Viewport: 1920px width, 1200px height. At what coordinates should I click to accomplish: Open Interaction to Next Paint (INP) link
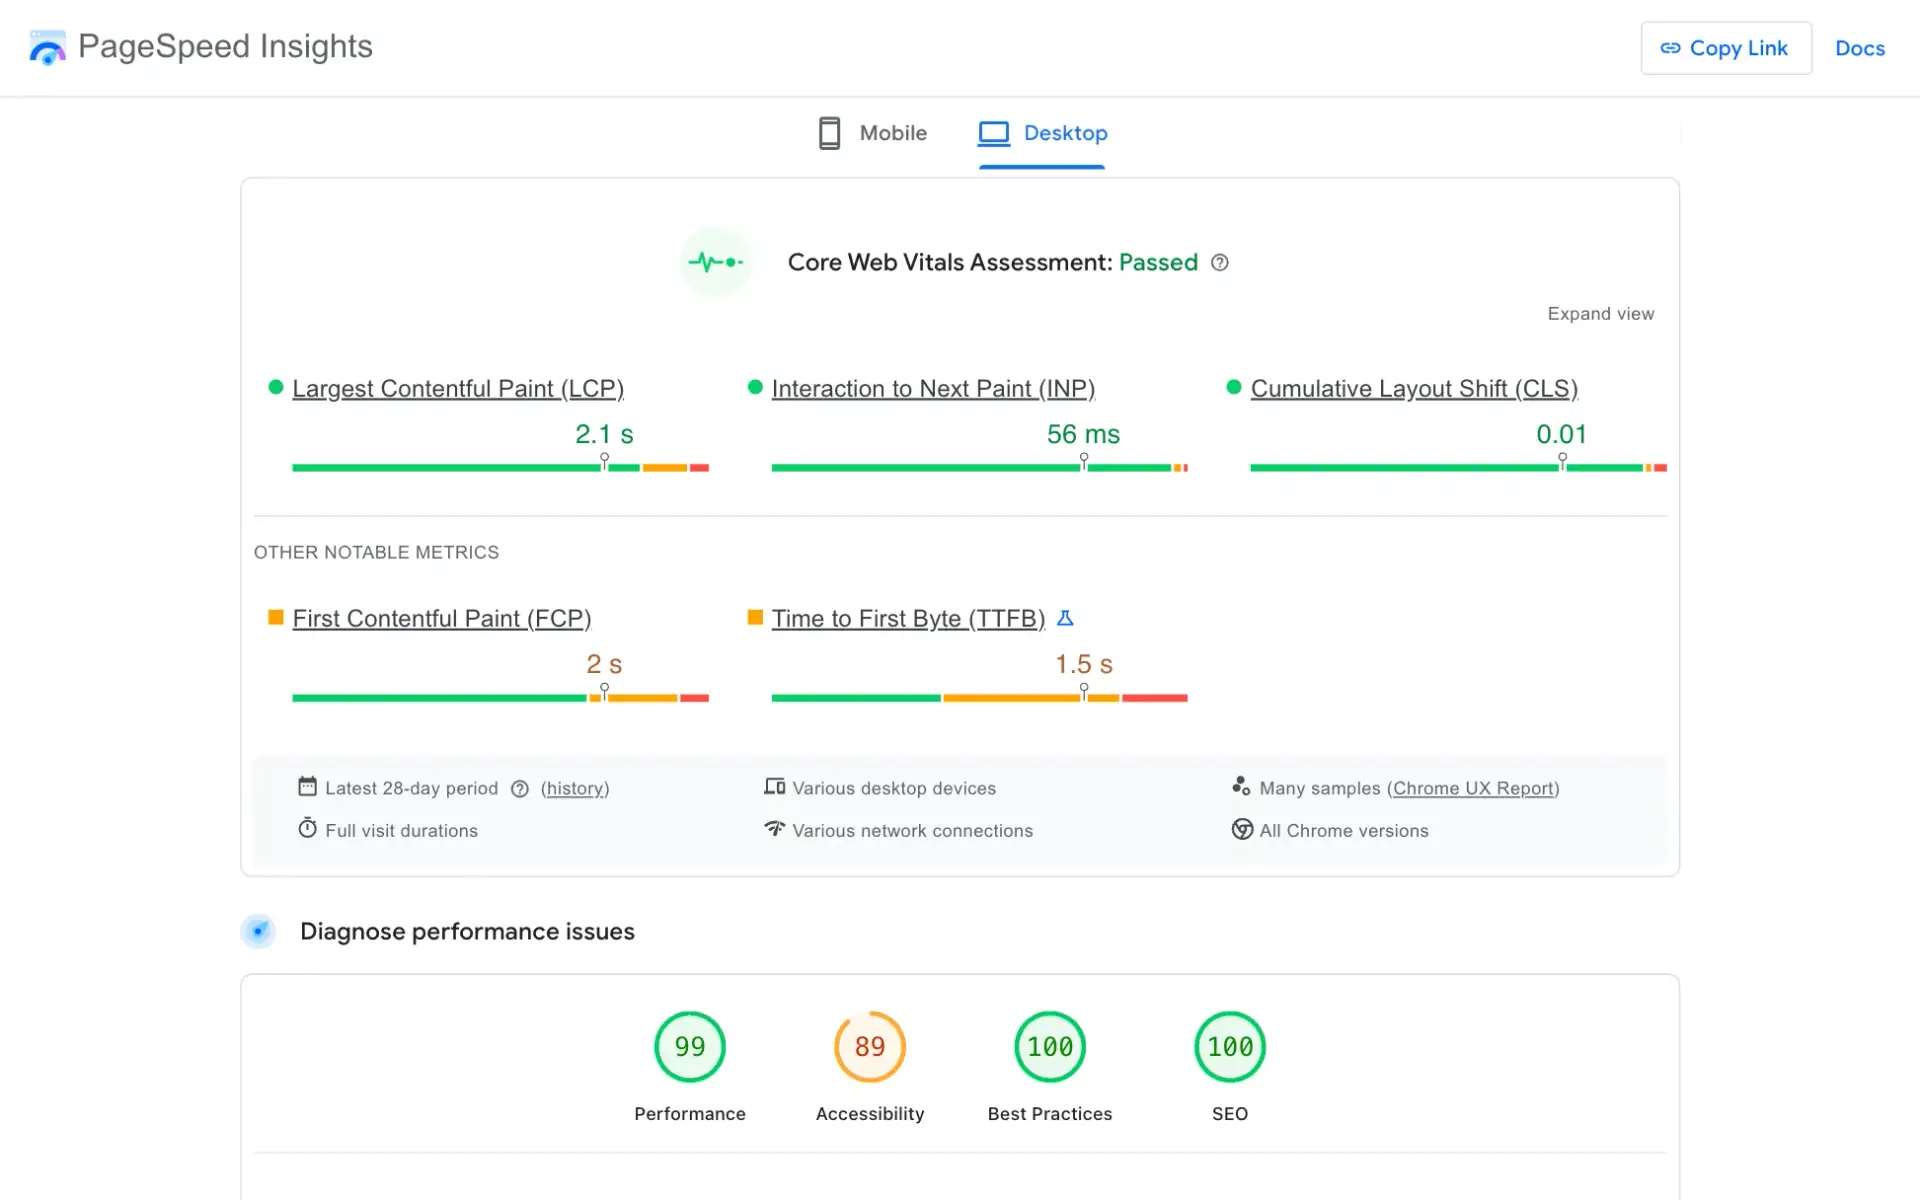point(933,389)
